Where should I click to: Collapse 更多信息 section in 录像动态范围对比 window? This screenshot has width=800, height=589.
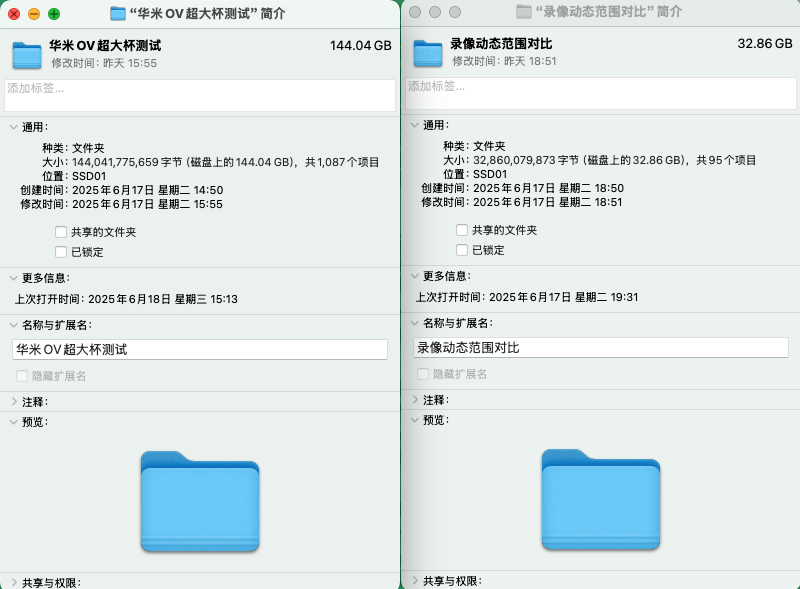415,276
